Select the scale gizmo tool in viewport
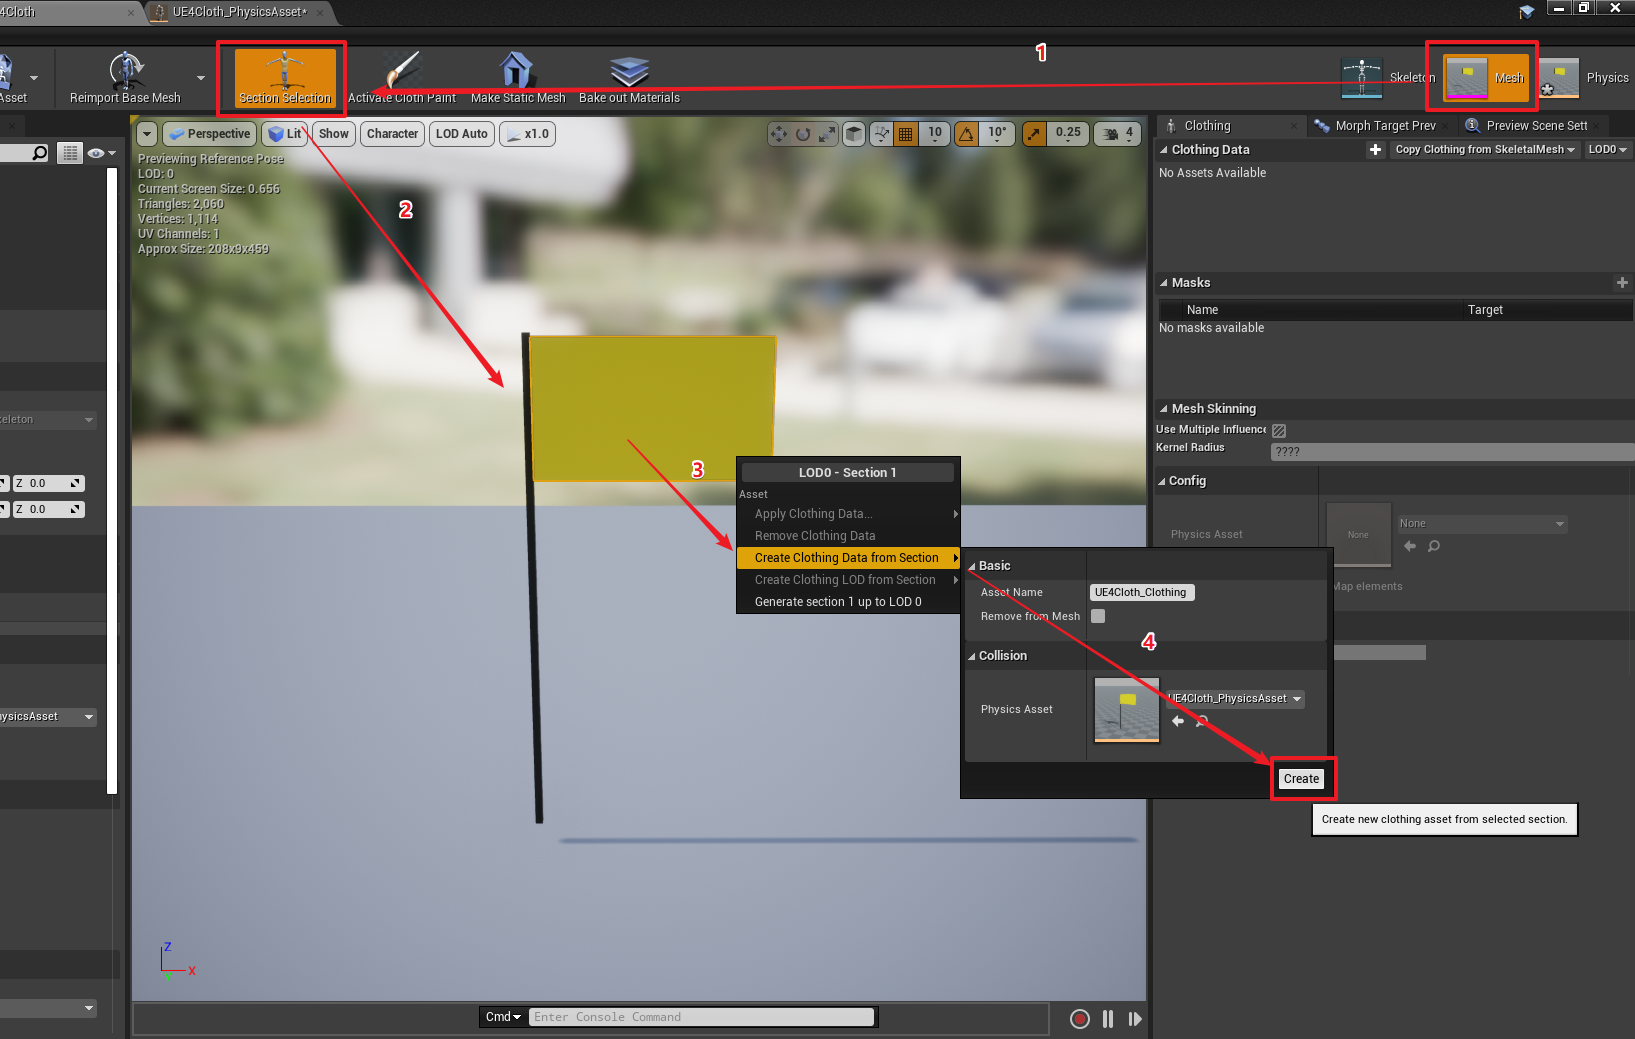The width and height of the screenshot is (1635, 1039). [x=827, y=134]
